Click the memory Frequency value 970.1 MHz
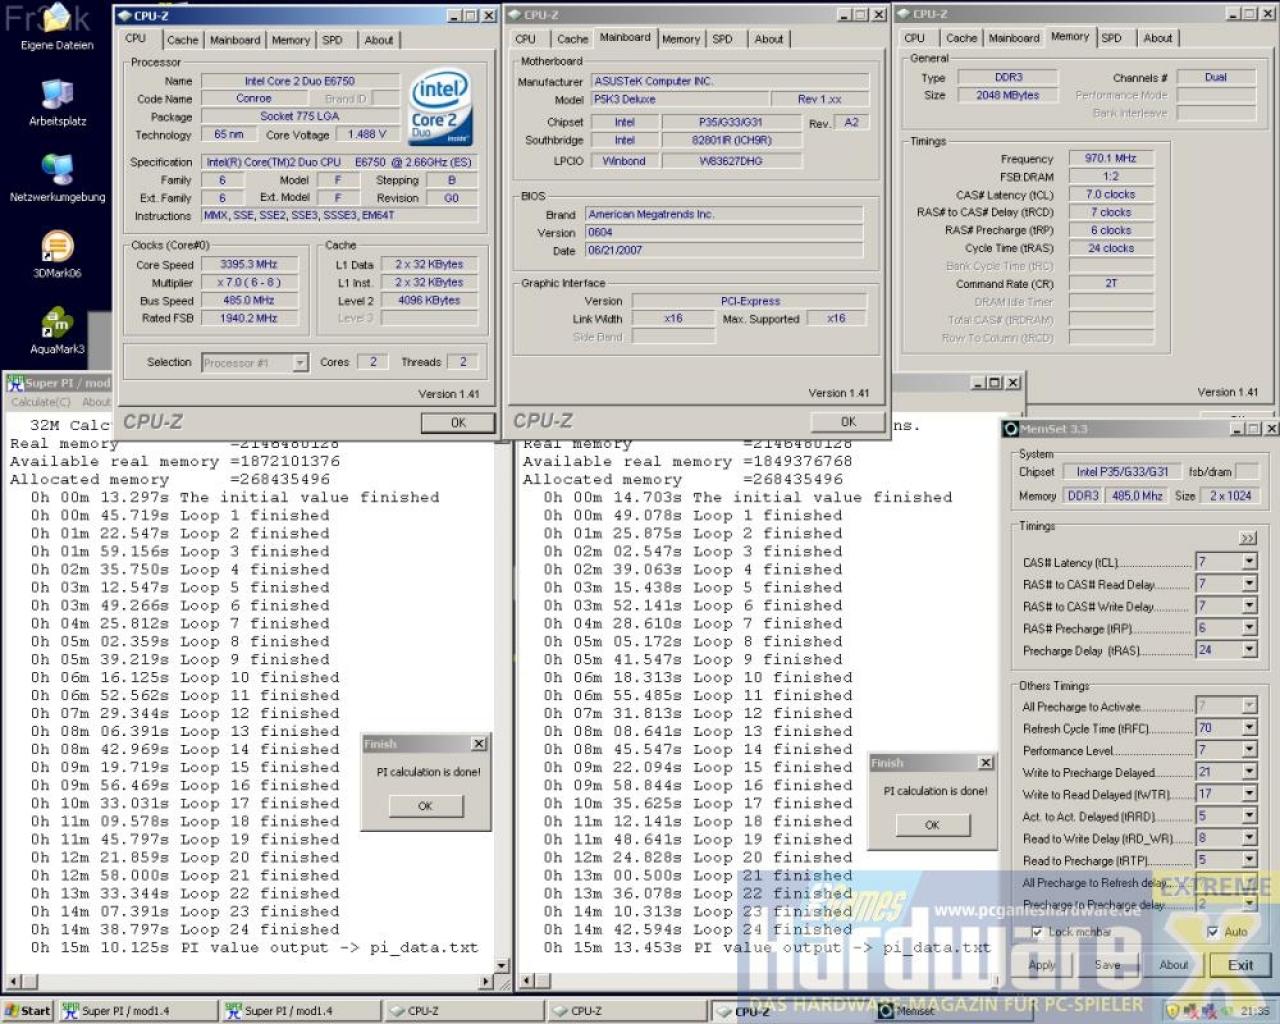Viewport: 1280px width, 1024px height. click(1110, 159)
